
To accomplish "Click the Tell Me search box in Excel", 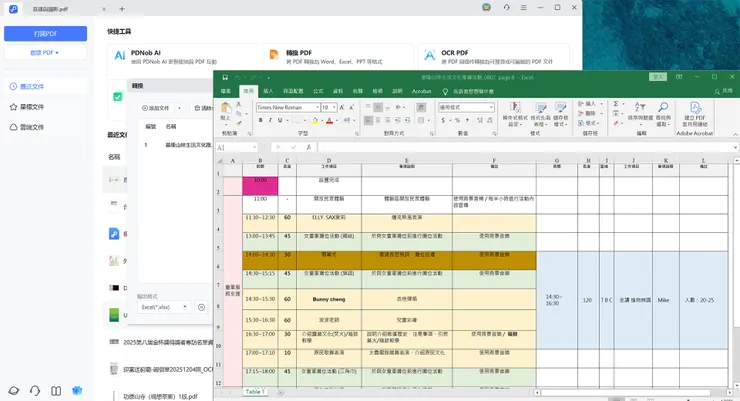I will coord(468,91).
